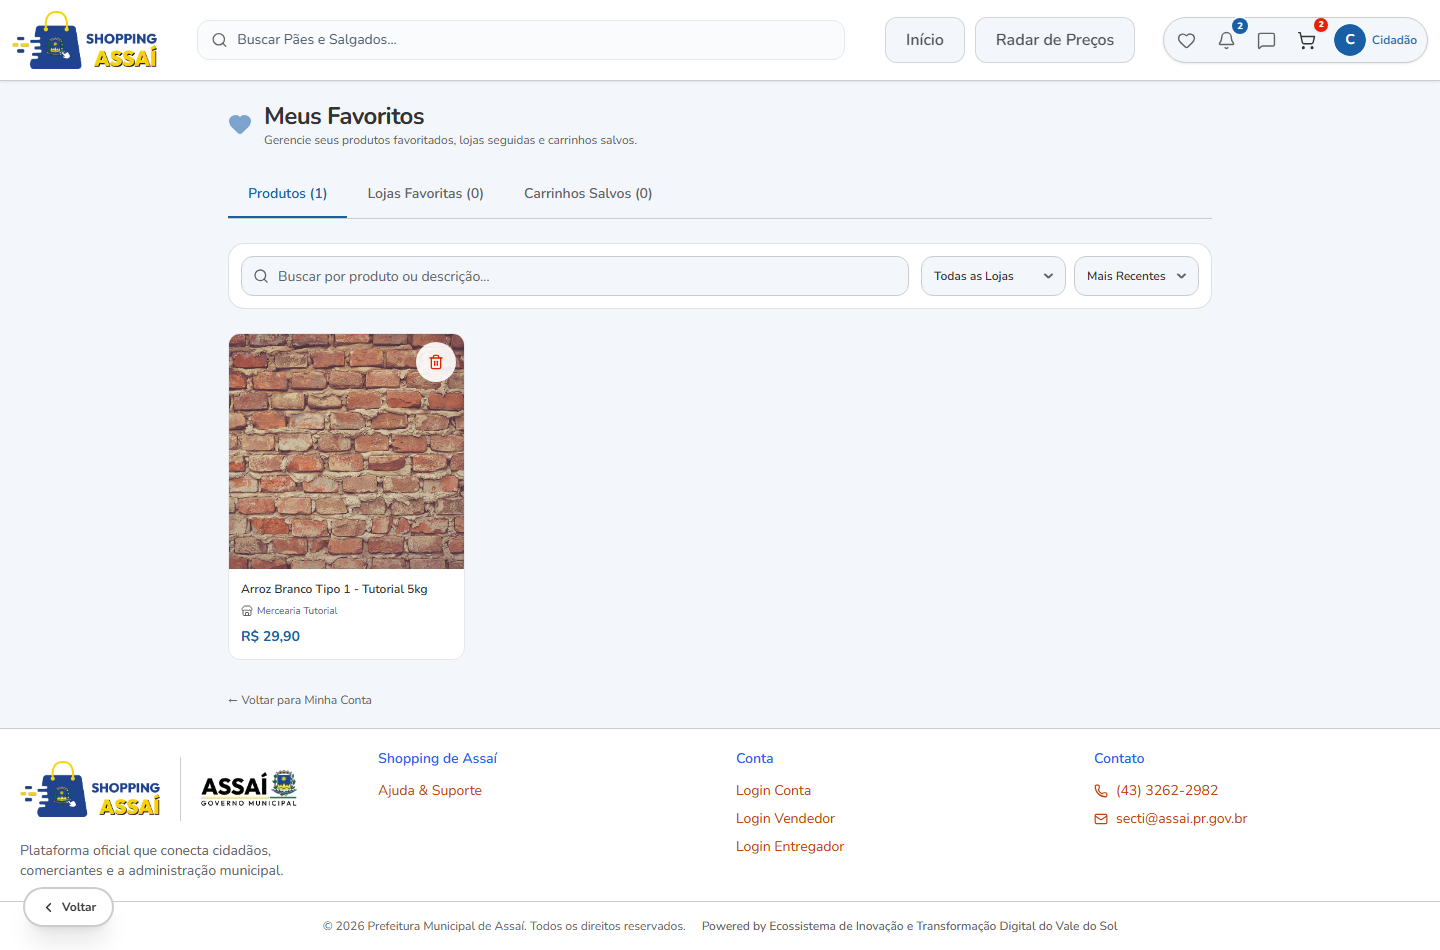This screenshot has height=950, width=1440.
Task: Click the Voltar floating button
Action: pyautogui.click(x=69, y=907)
